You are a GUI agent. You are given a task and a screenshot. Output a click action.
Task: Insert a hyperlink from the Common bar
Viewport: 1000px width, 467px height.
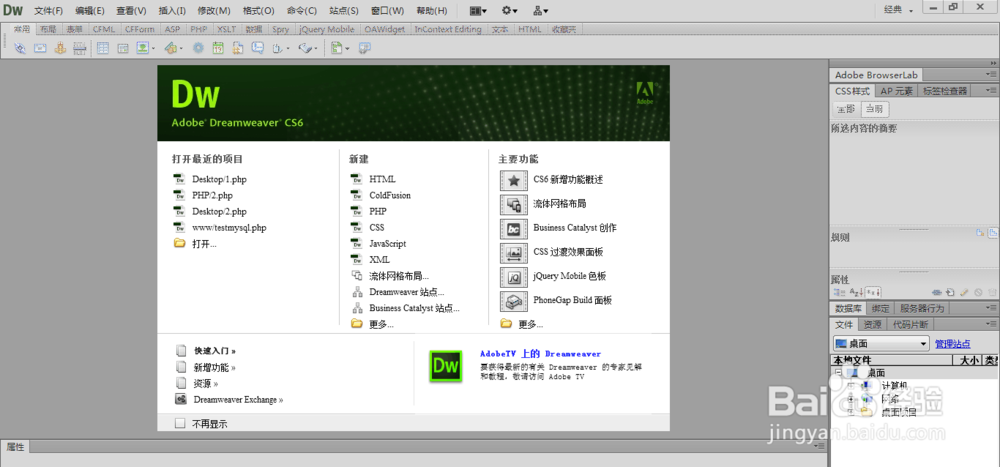click(x=20, y=48)
